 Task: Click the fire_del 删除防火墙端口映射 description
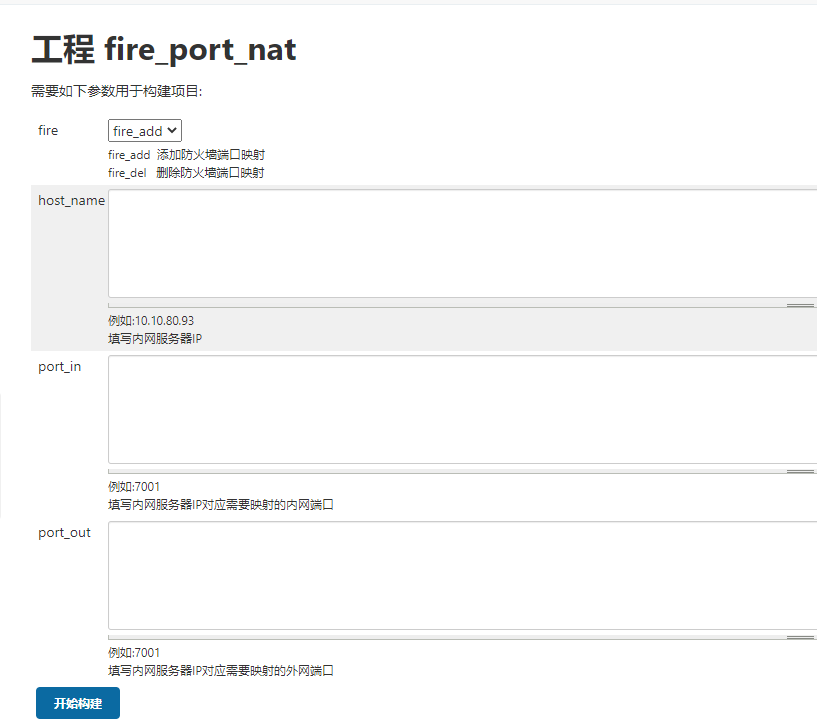186,173
